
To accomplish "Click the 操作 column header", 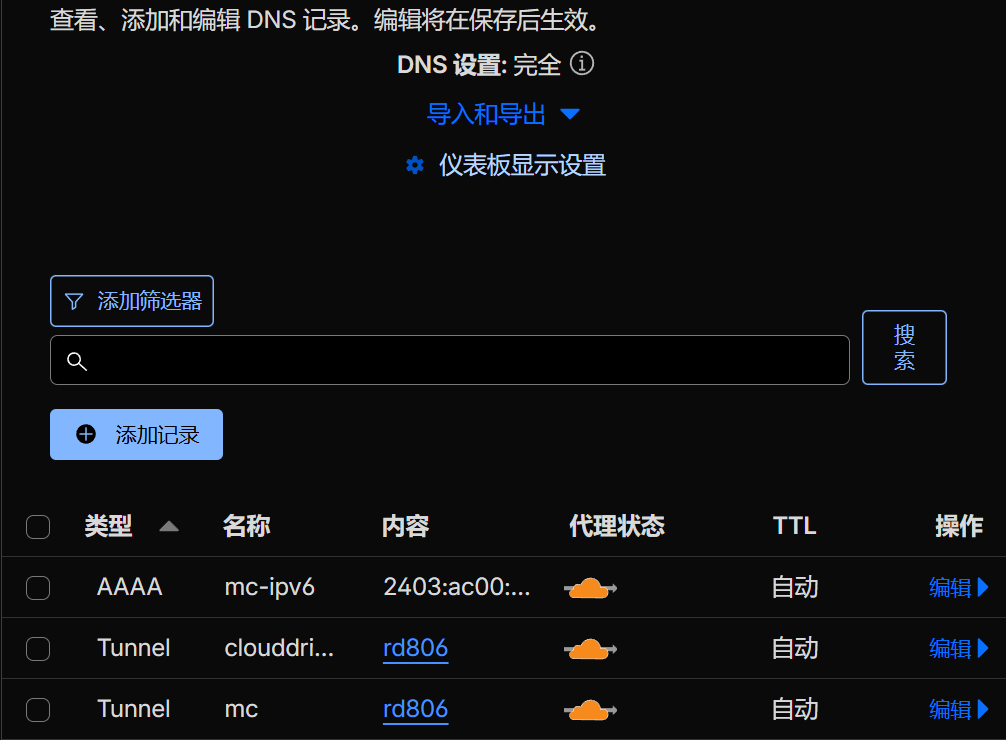I will pos(959,526).
